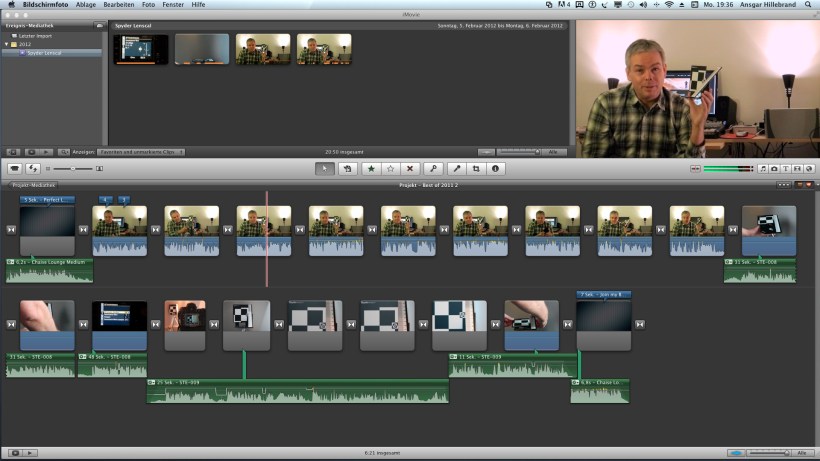Select the 11 Sek. STE-009 audio clip
Image resolution: width=820 pixels, height=461 pixels.
tap(513, 365)
